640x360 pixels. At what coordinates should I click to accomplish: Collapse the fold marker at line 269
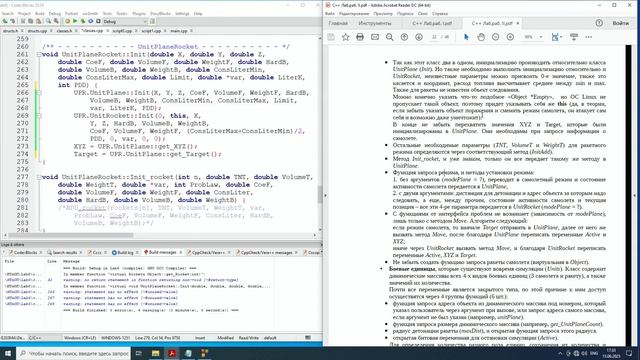(x=38, y=116)
